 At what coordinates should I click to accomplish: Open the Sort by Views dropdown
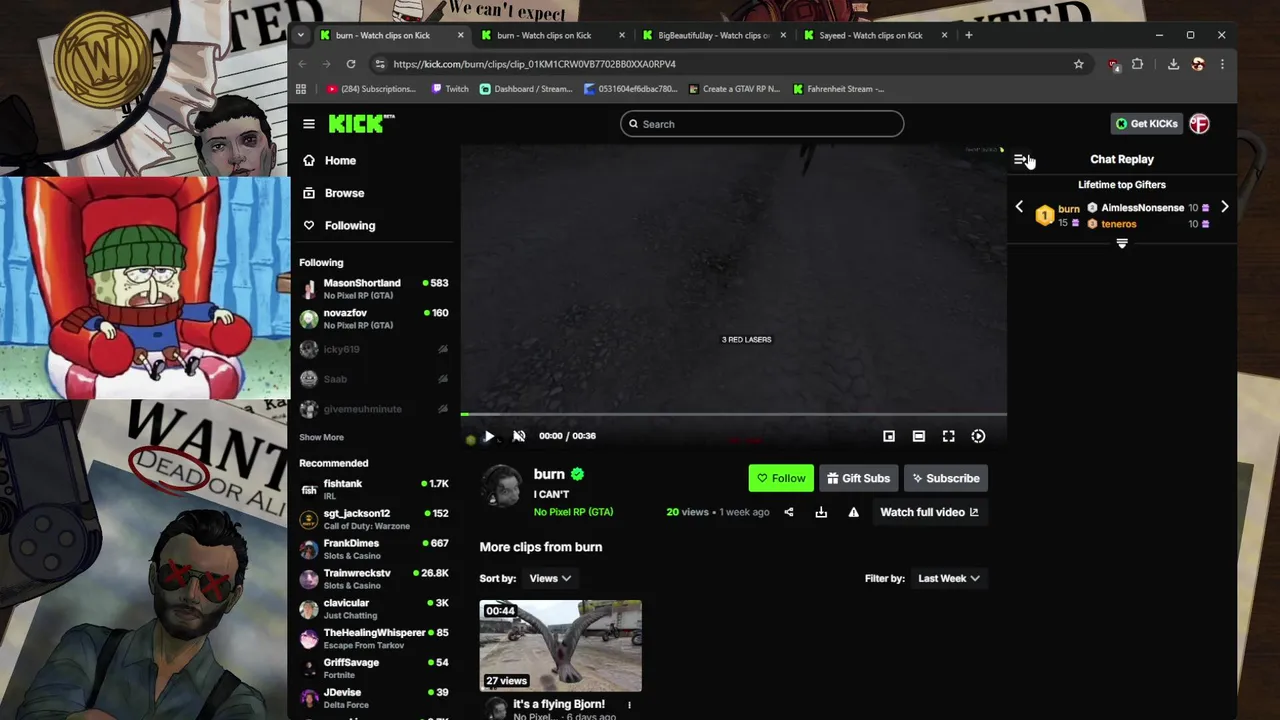[x=550, y=578]
